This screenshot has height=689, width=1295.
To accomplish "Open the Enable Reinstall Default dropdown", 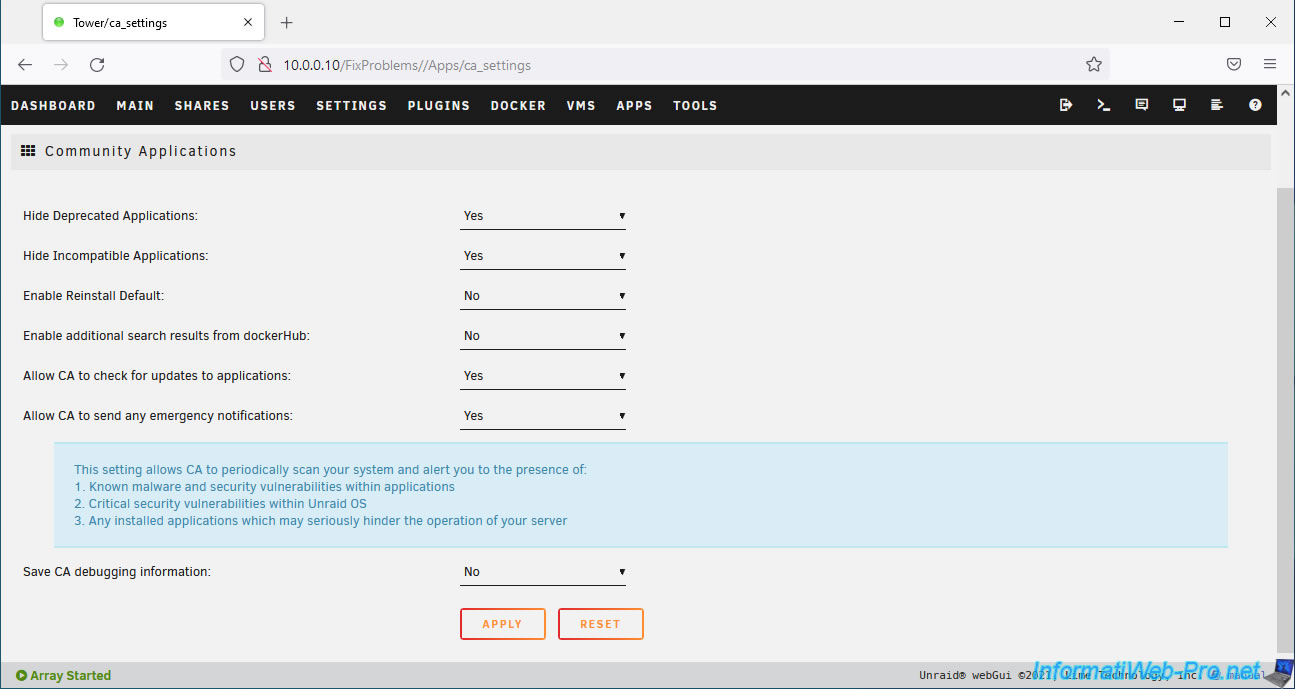I will tap(543, 296).
